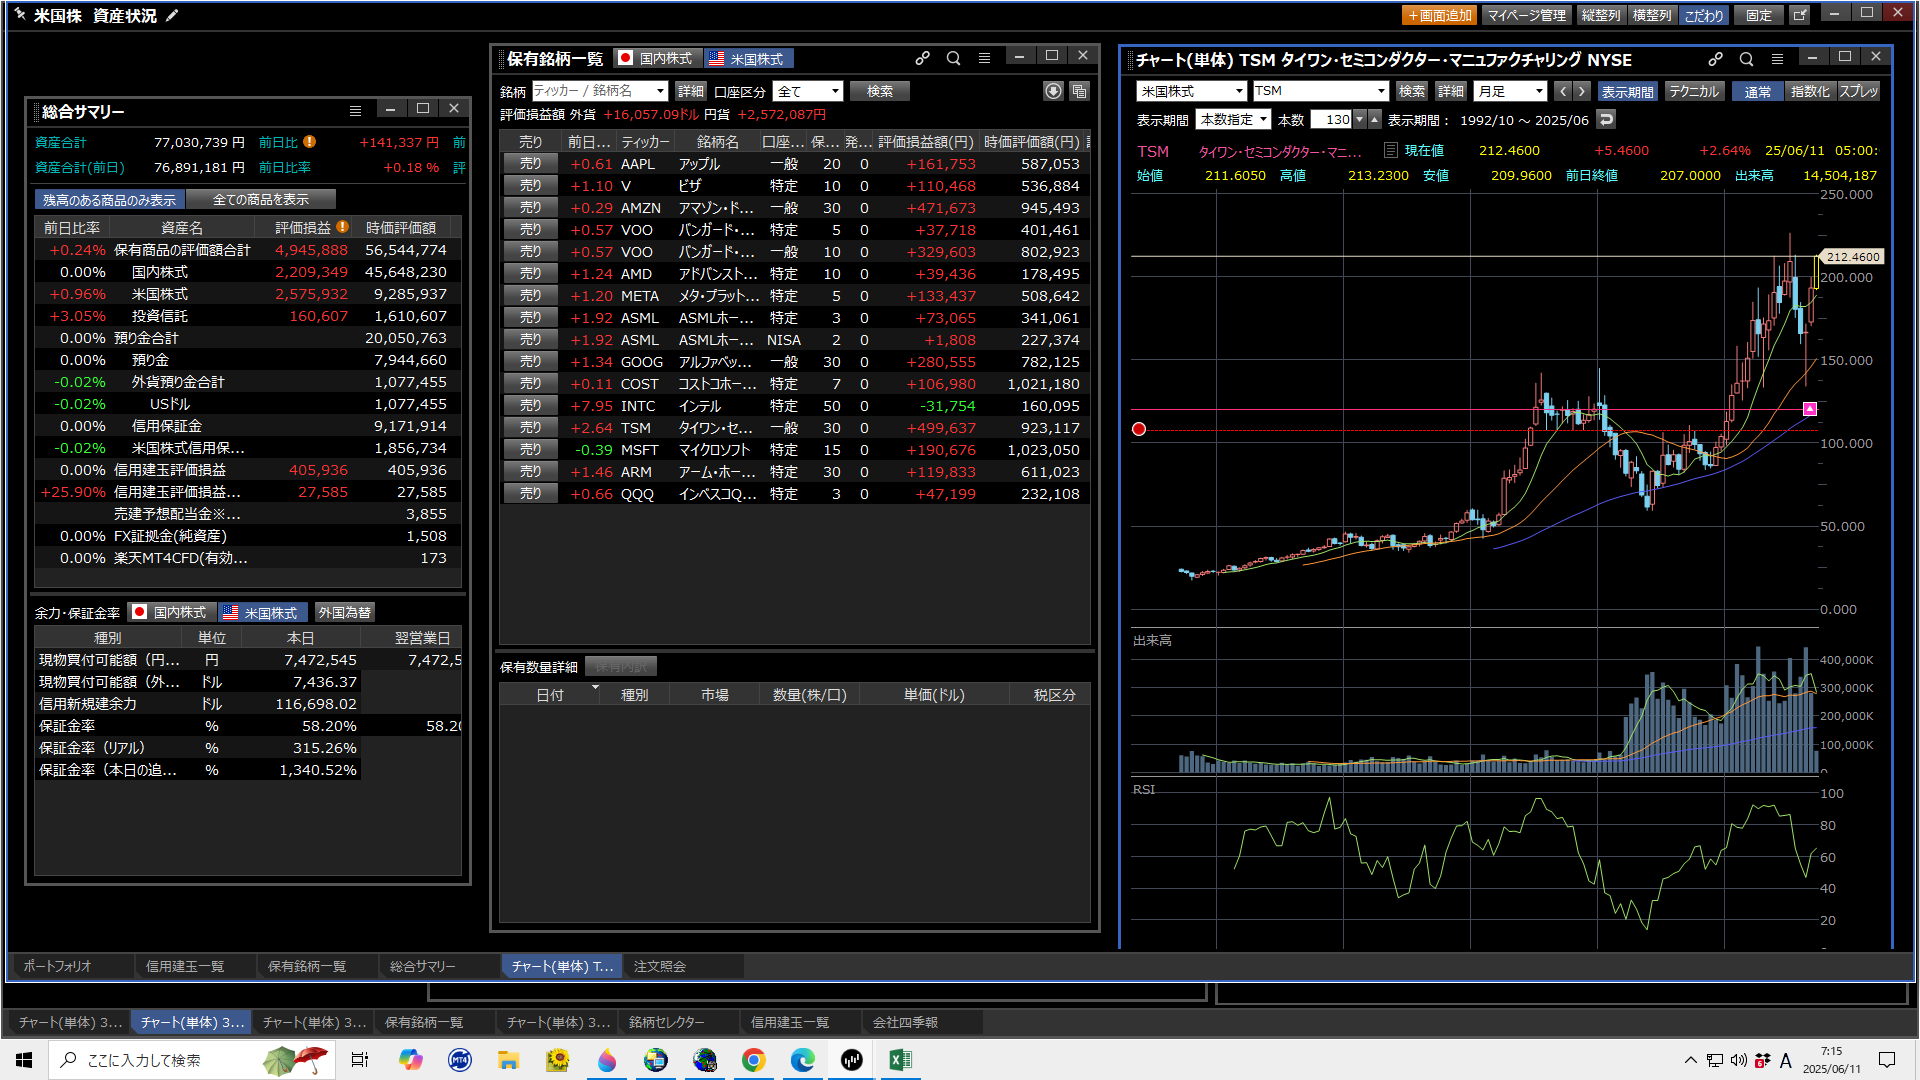Click the copy icon in holdings list toolbar
The width and height of the screenshot is (1920, 1080).
click(1079, 91)
